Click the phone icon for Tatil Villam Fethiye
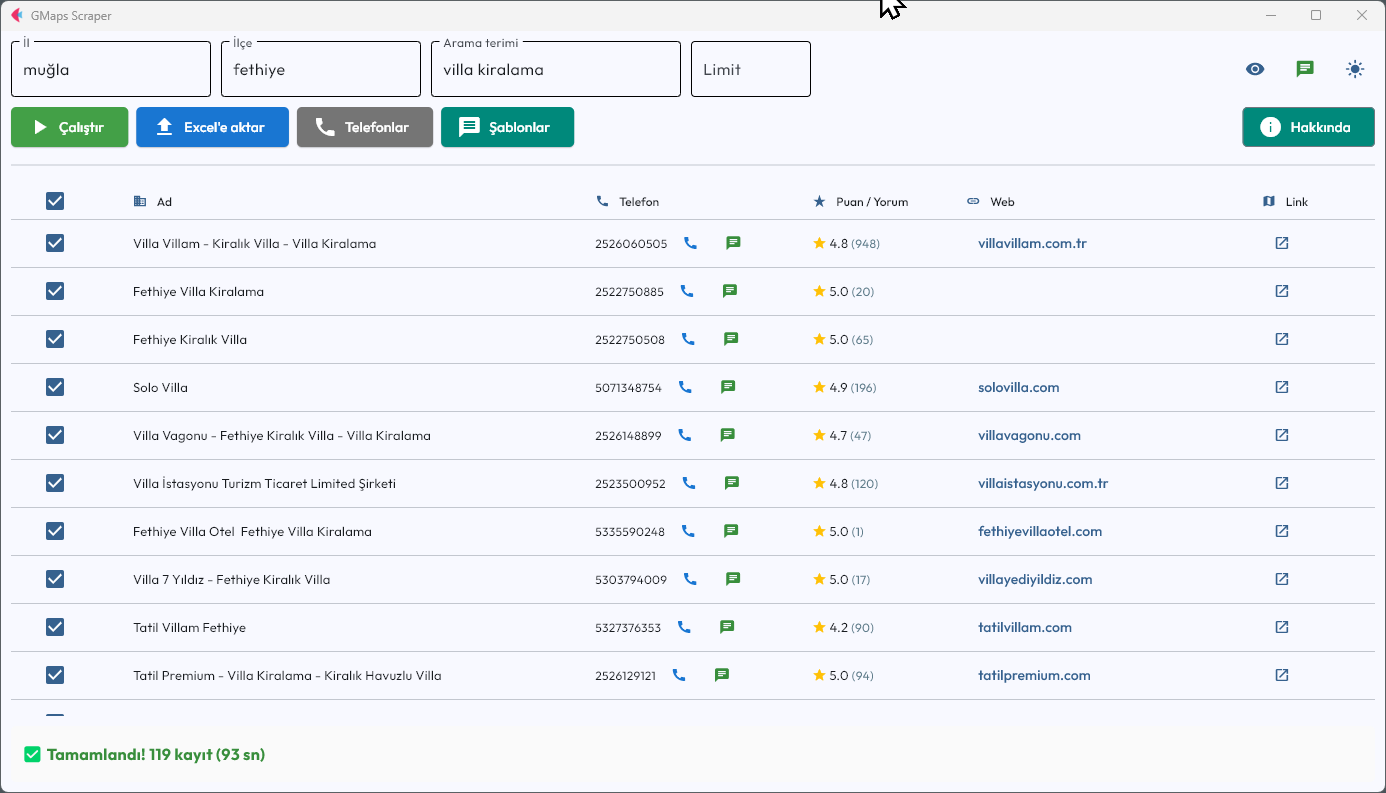Viewport: 1386px width, 793px height. pos(684,627)
